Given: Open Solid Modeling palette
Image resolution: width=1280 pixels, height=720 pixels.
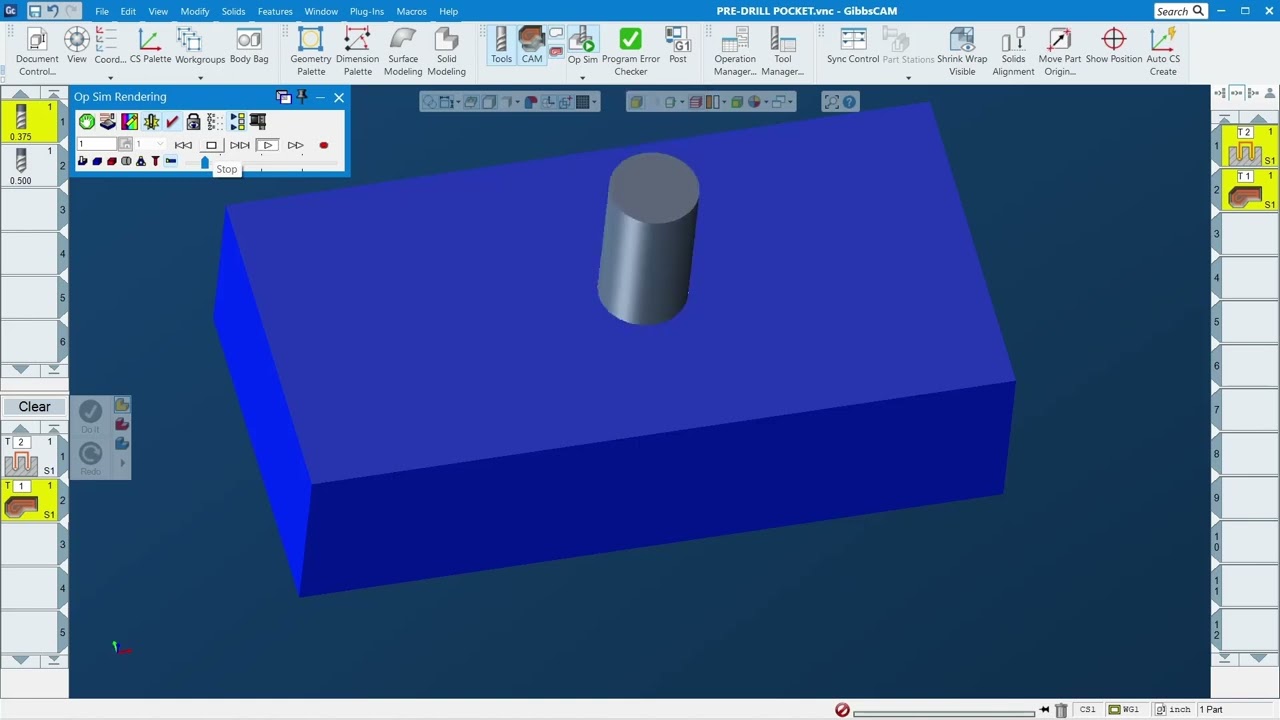Looking at the screenshot, I should [446, 52].
